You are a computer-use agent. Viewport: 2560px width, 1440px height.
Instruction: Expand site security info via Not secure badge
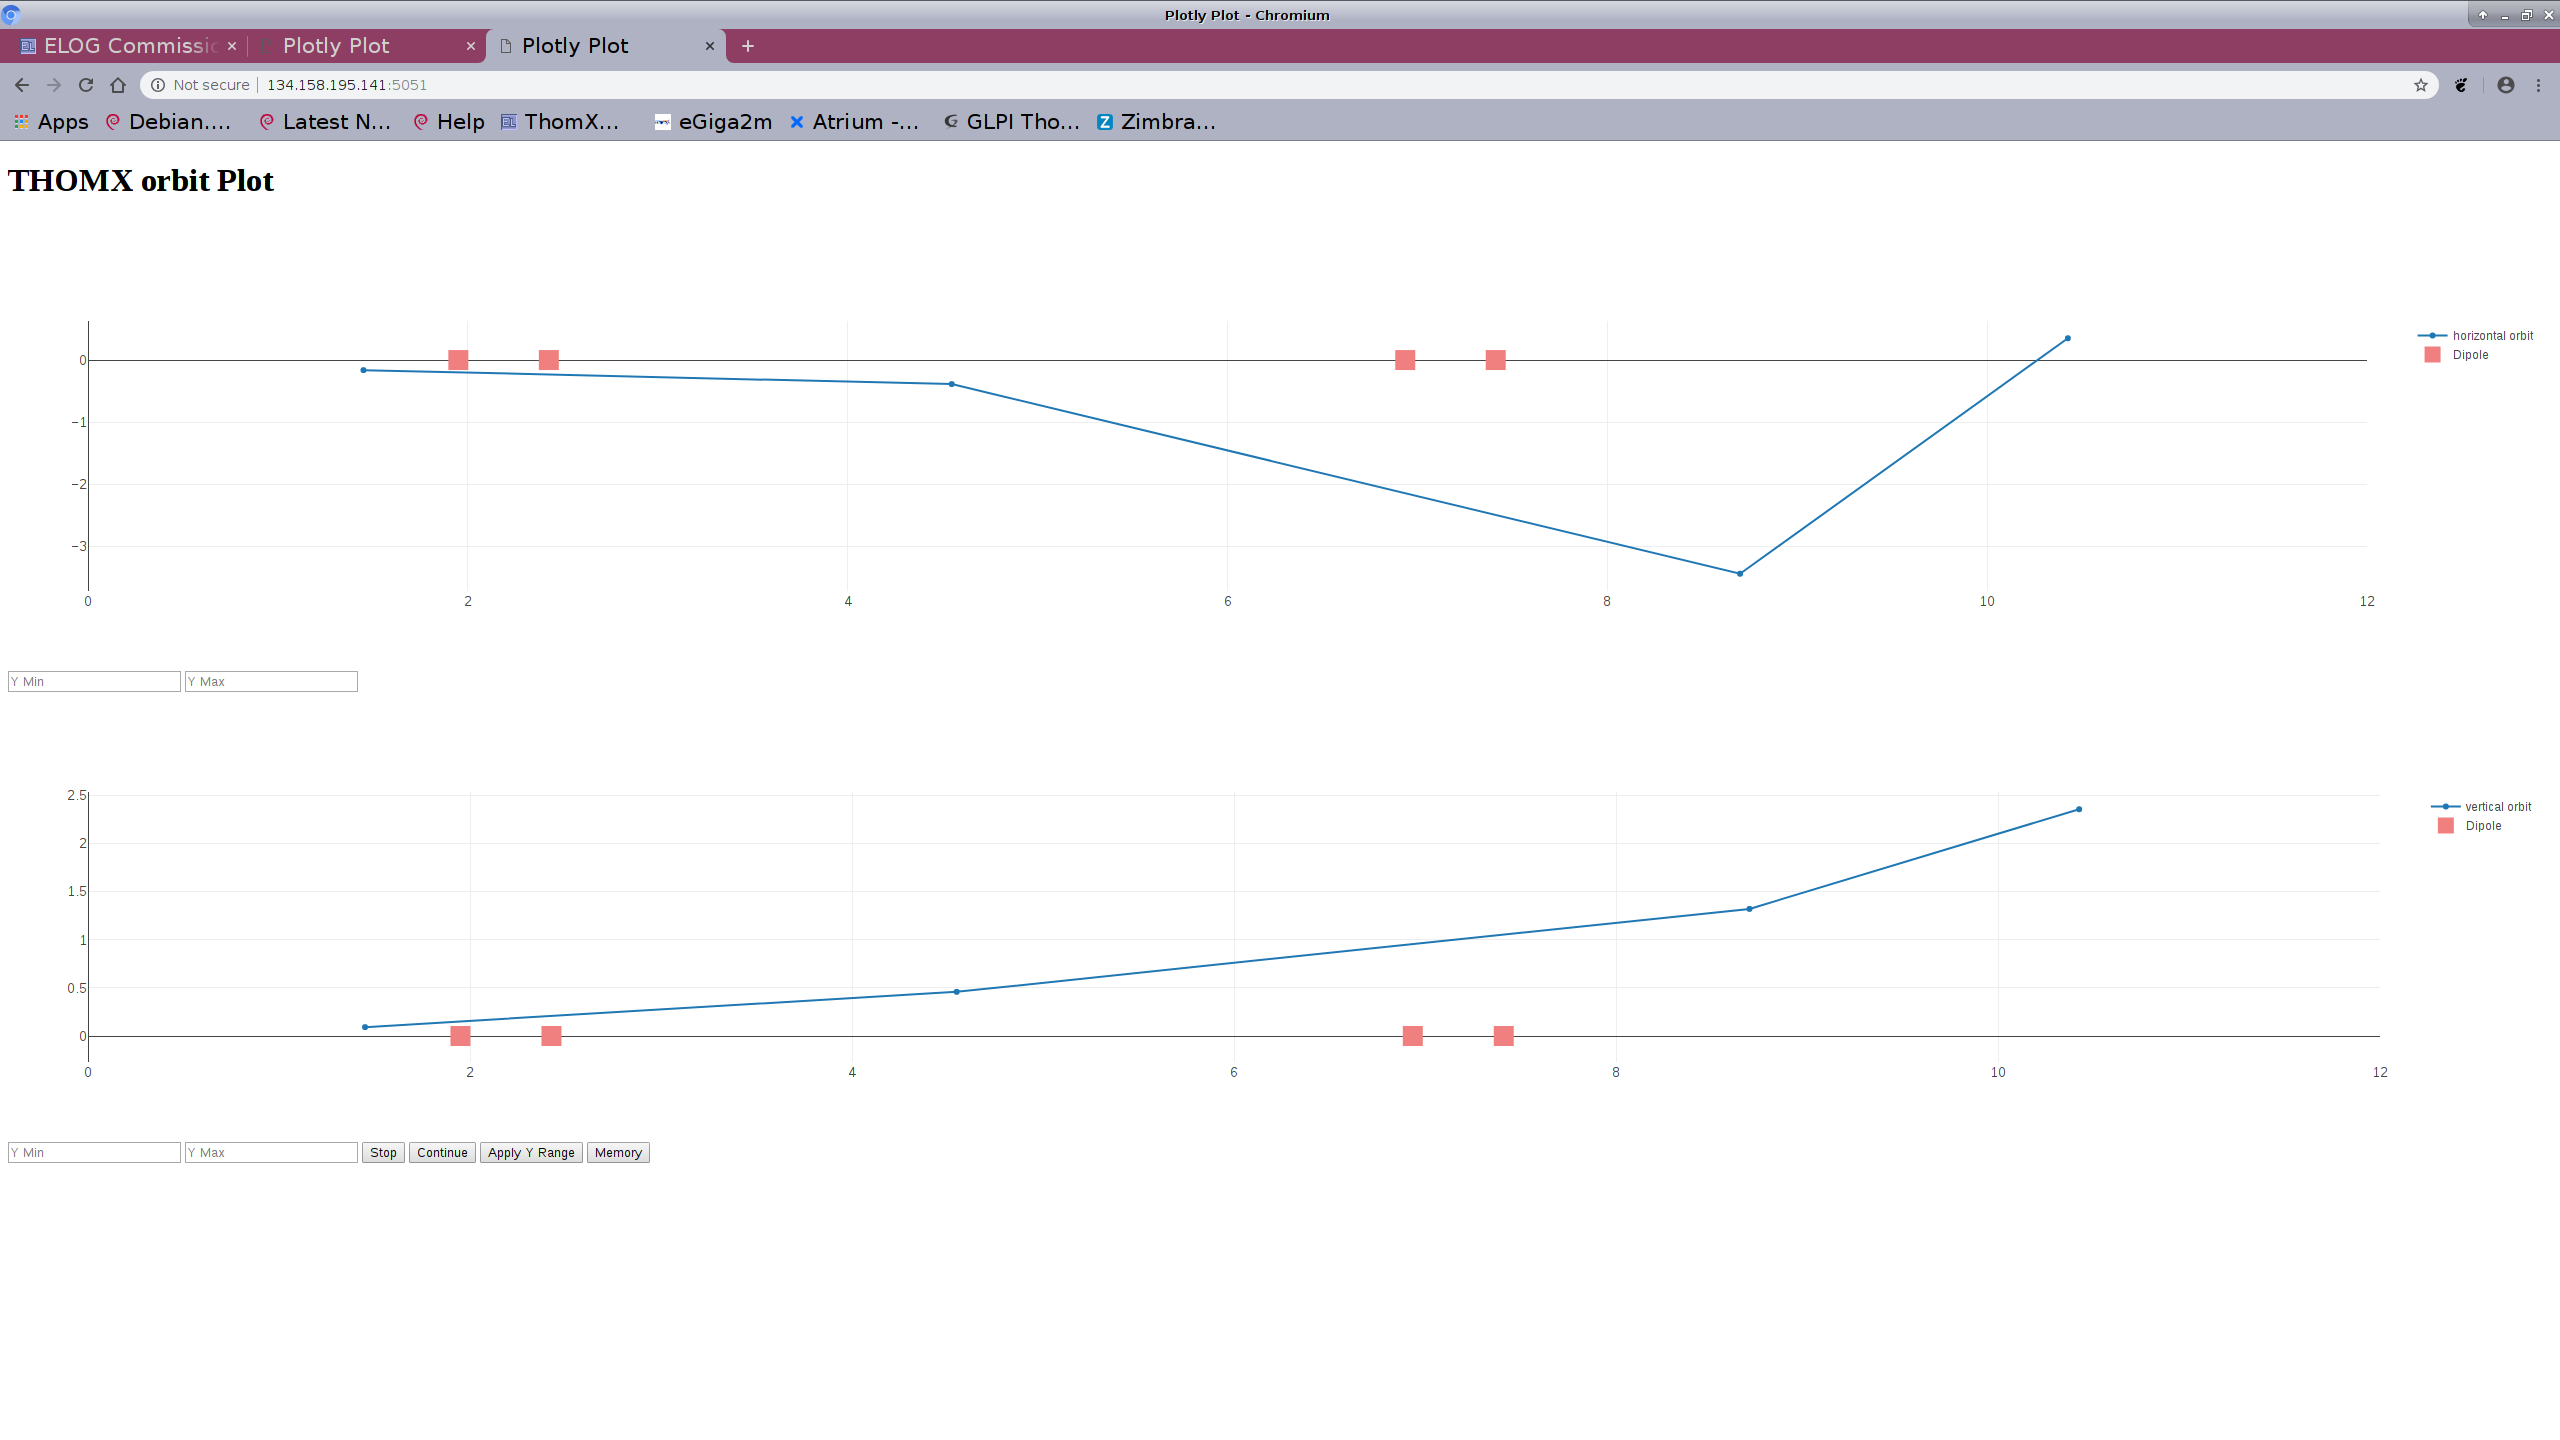tap(199, 85)
